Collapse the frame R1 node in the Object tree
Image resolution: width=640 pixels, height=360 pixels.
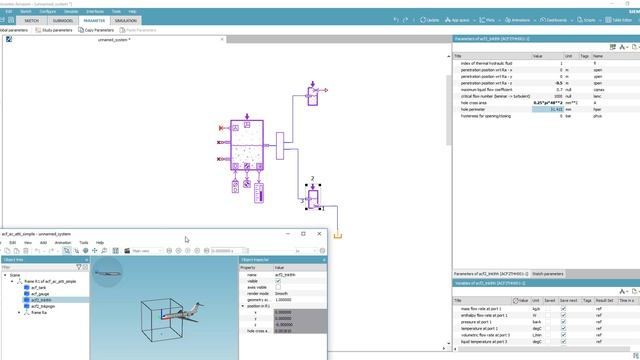click(x=12, y=281)
